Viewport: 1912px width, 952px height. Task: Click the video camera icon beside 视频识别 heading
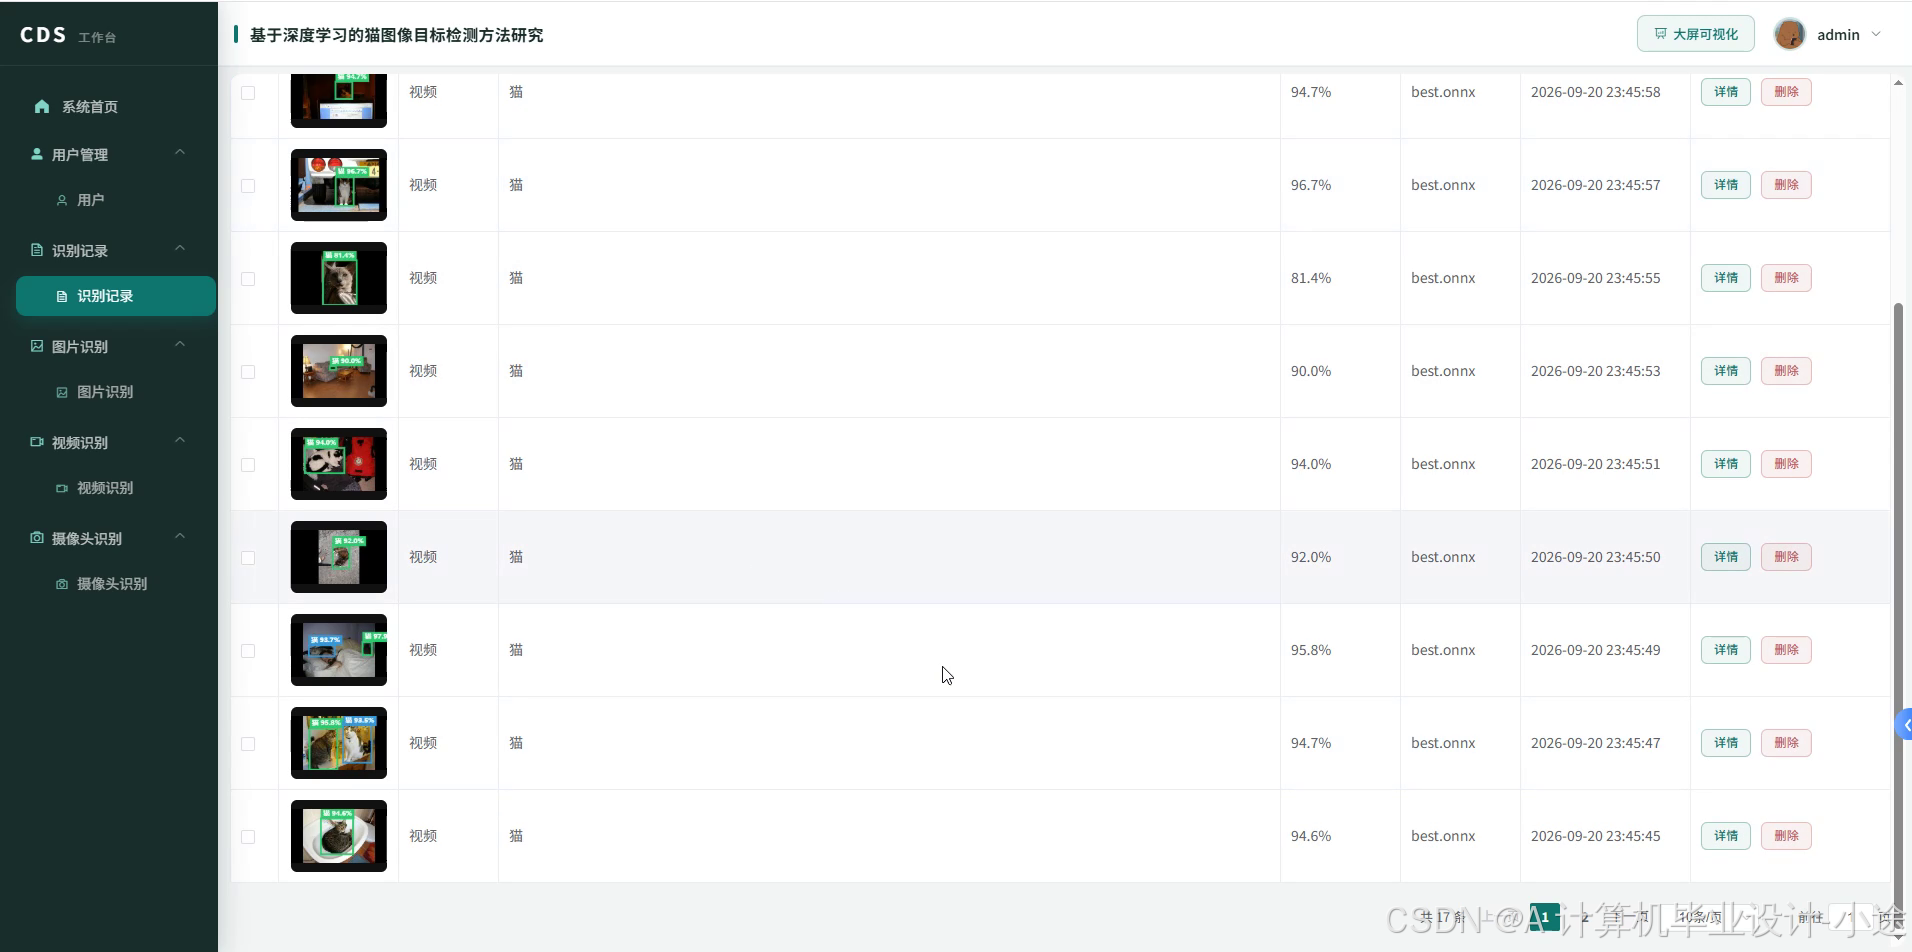pos(37,442)
